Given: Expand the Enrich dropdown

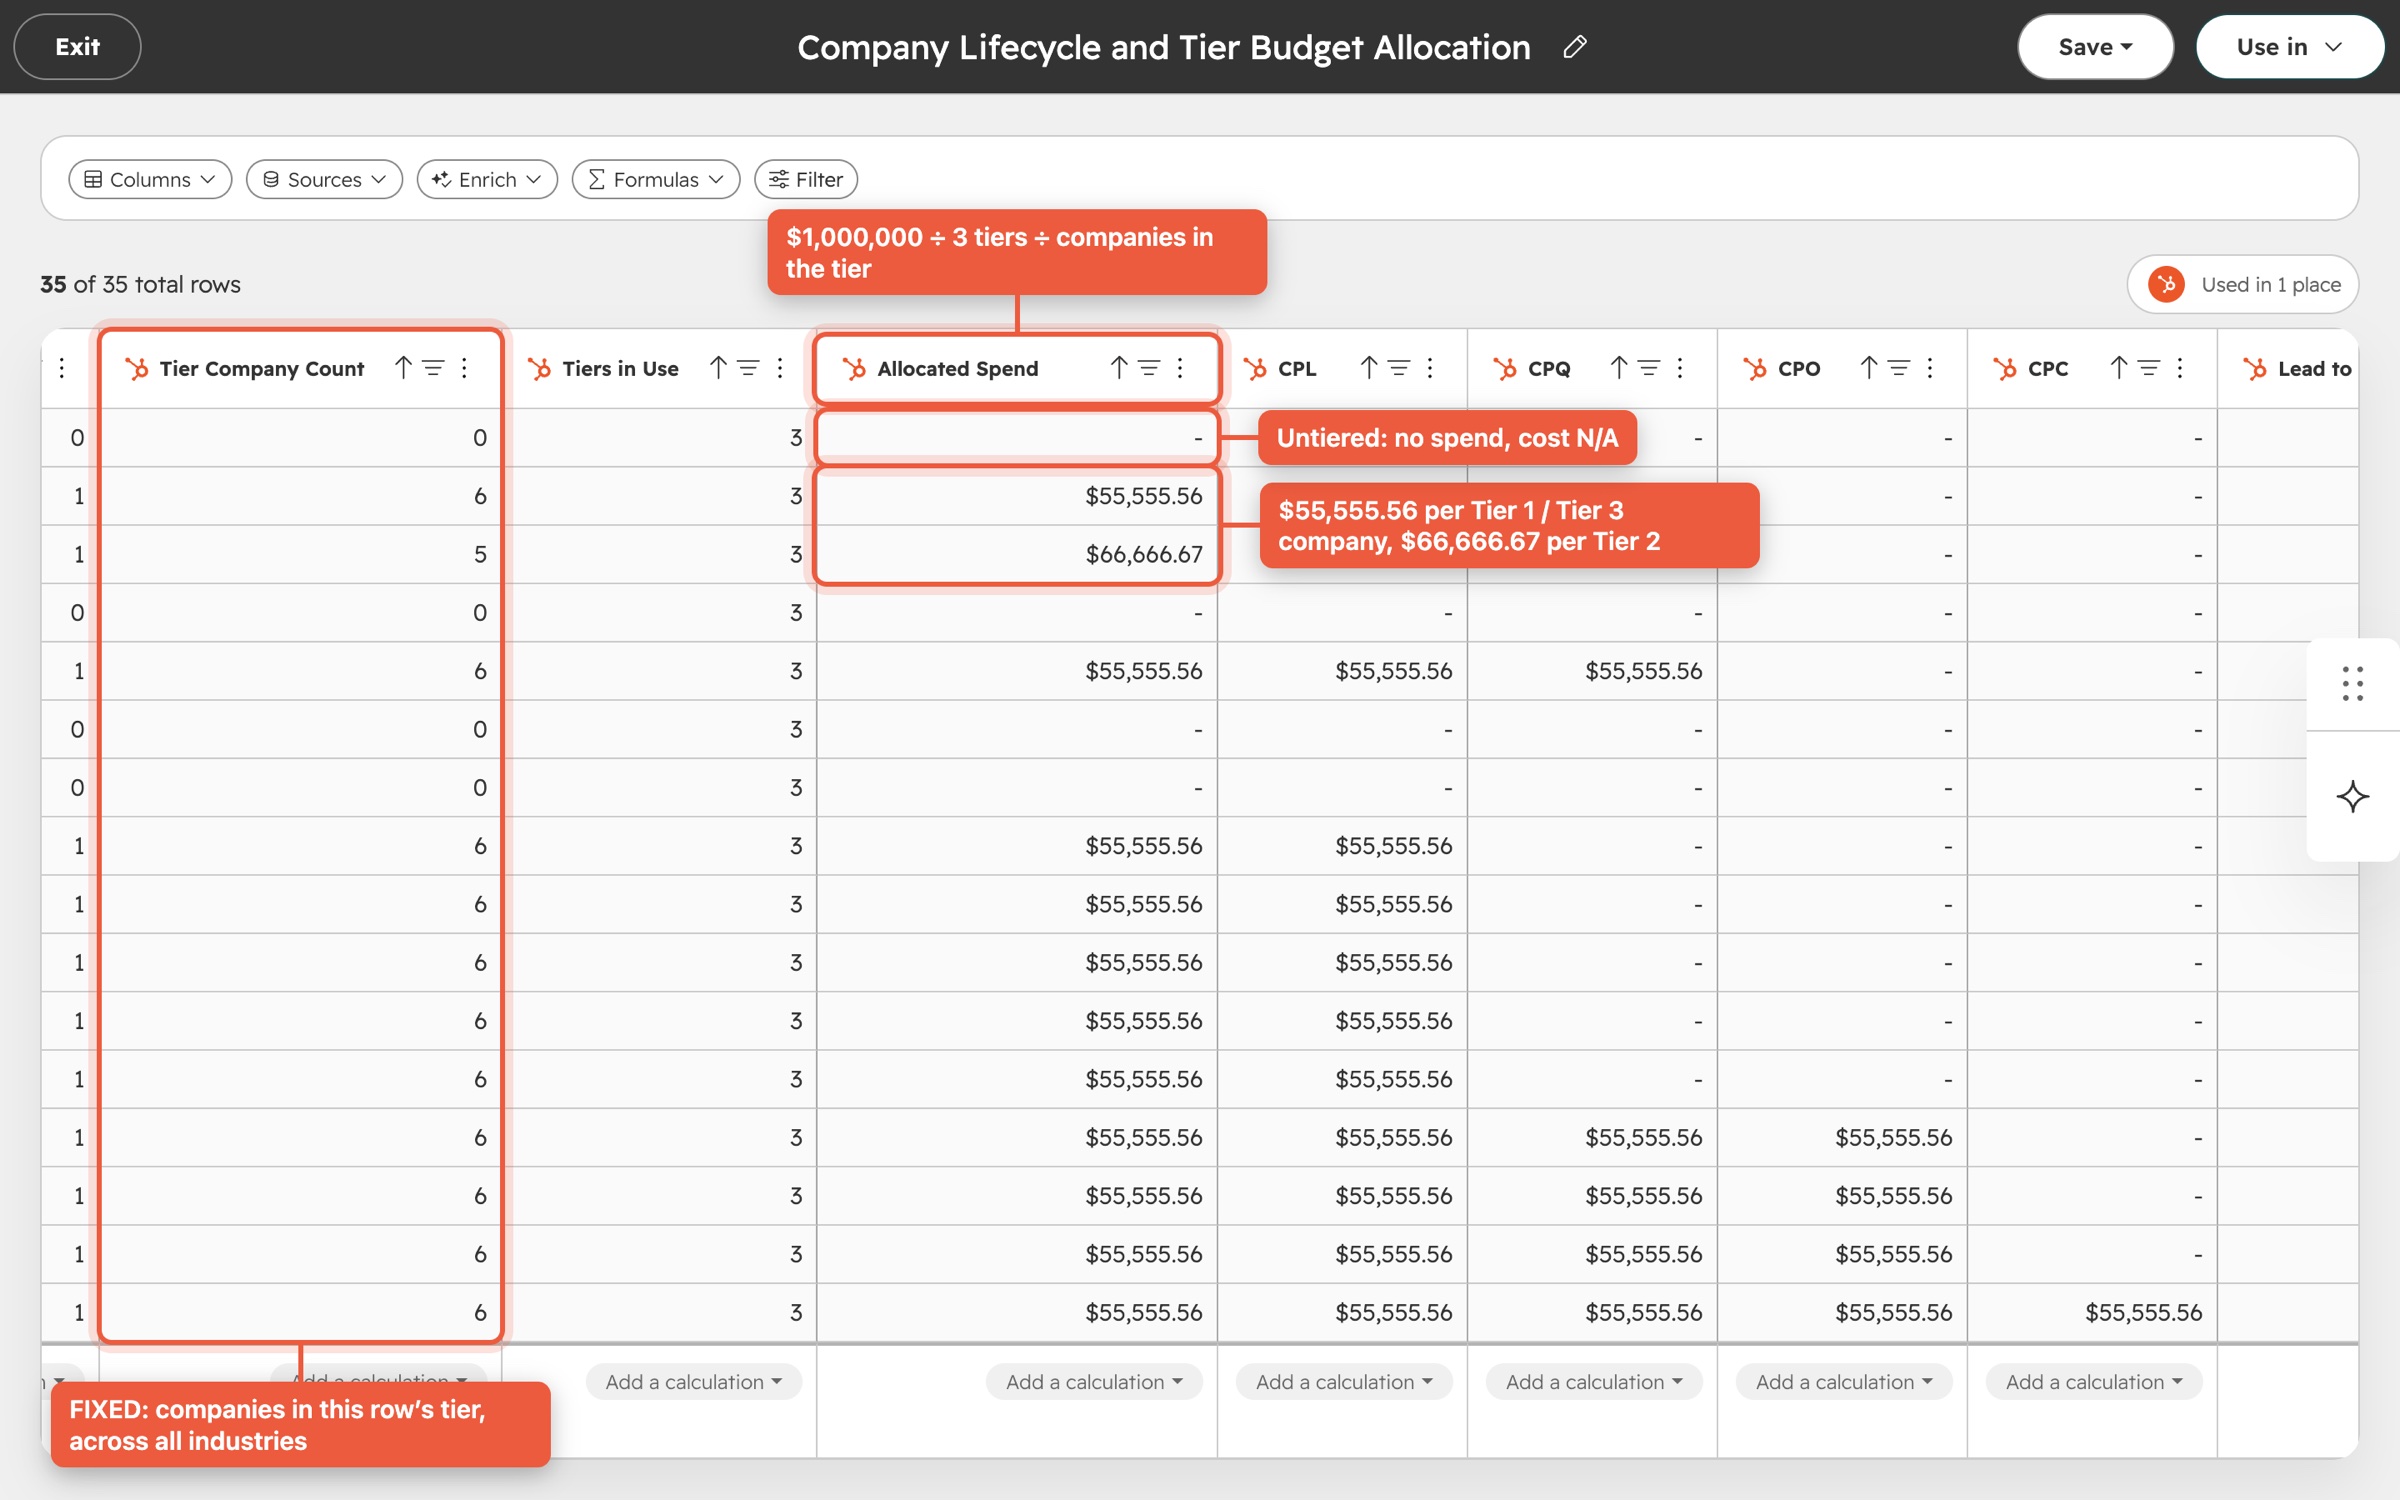Looking at the screenshot, I should click(487, 179).
